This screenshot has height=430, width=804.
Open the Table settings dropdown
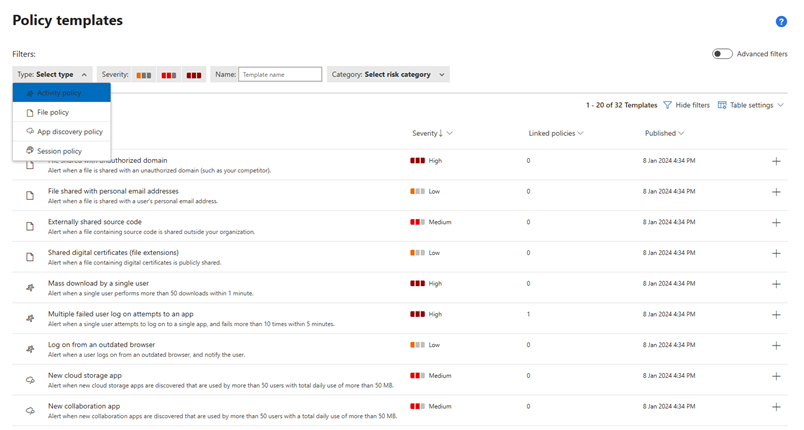point(751,105)
